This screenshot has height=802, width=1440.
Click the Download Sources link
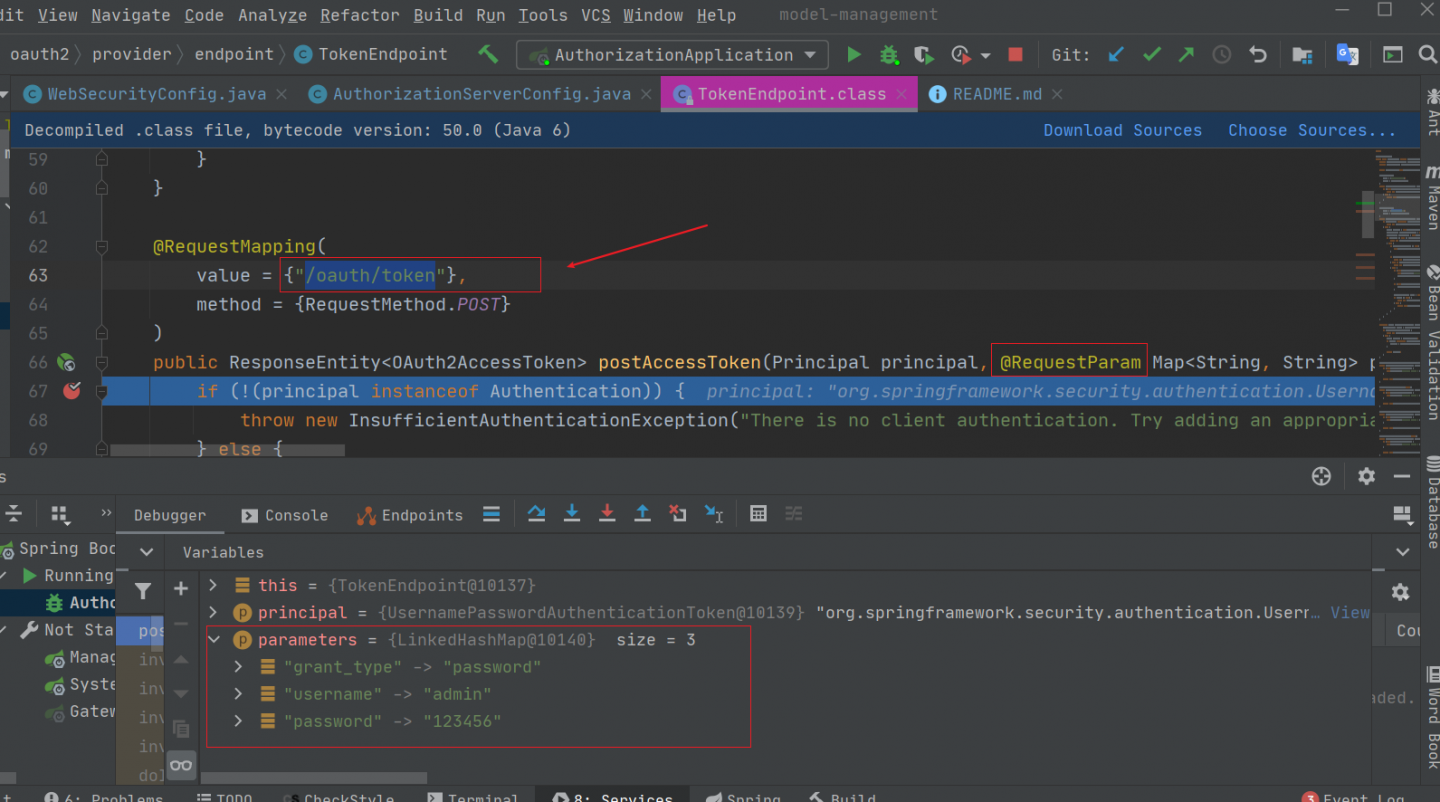click(1122, 130)
